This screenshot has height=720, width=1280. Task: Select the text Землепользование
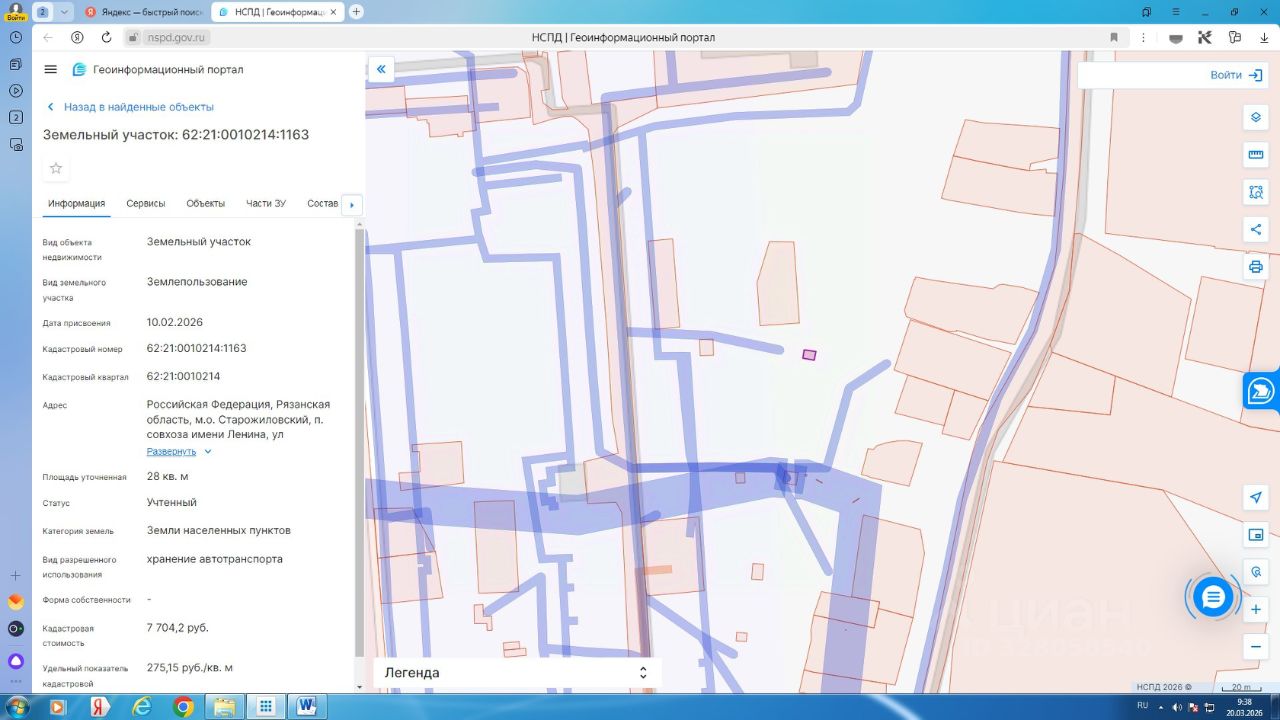pos(197,282)
